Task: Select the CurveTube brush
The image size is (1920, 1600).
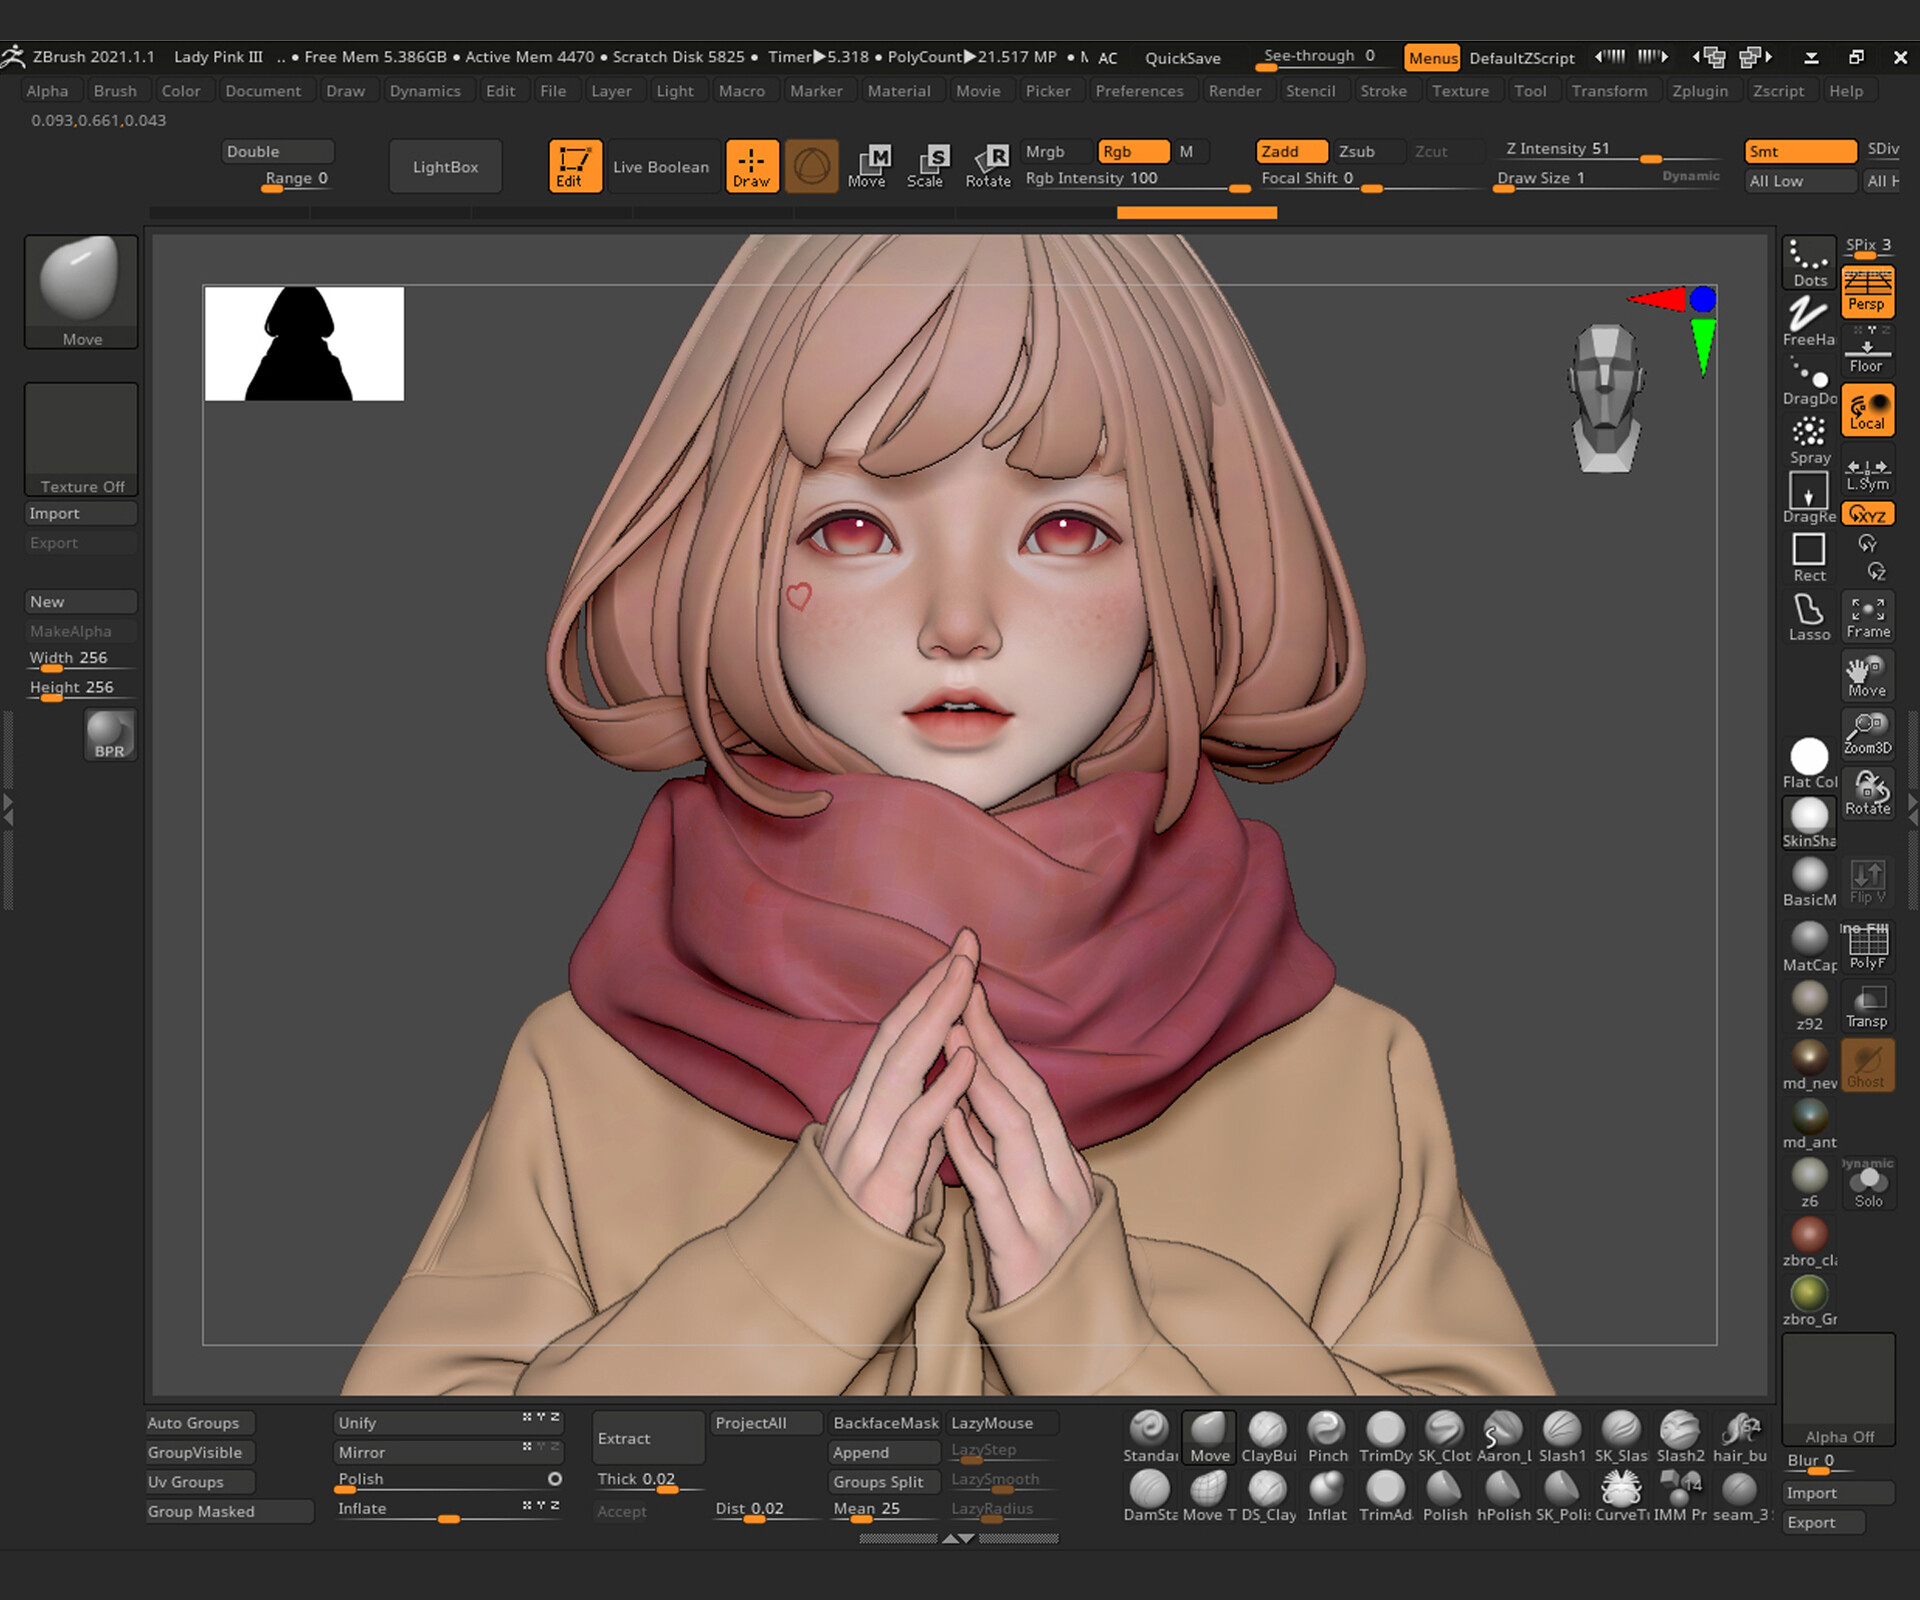Action: (x=1622, y=1497)
